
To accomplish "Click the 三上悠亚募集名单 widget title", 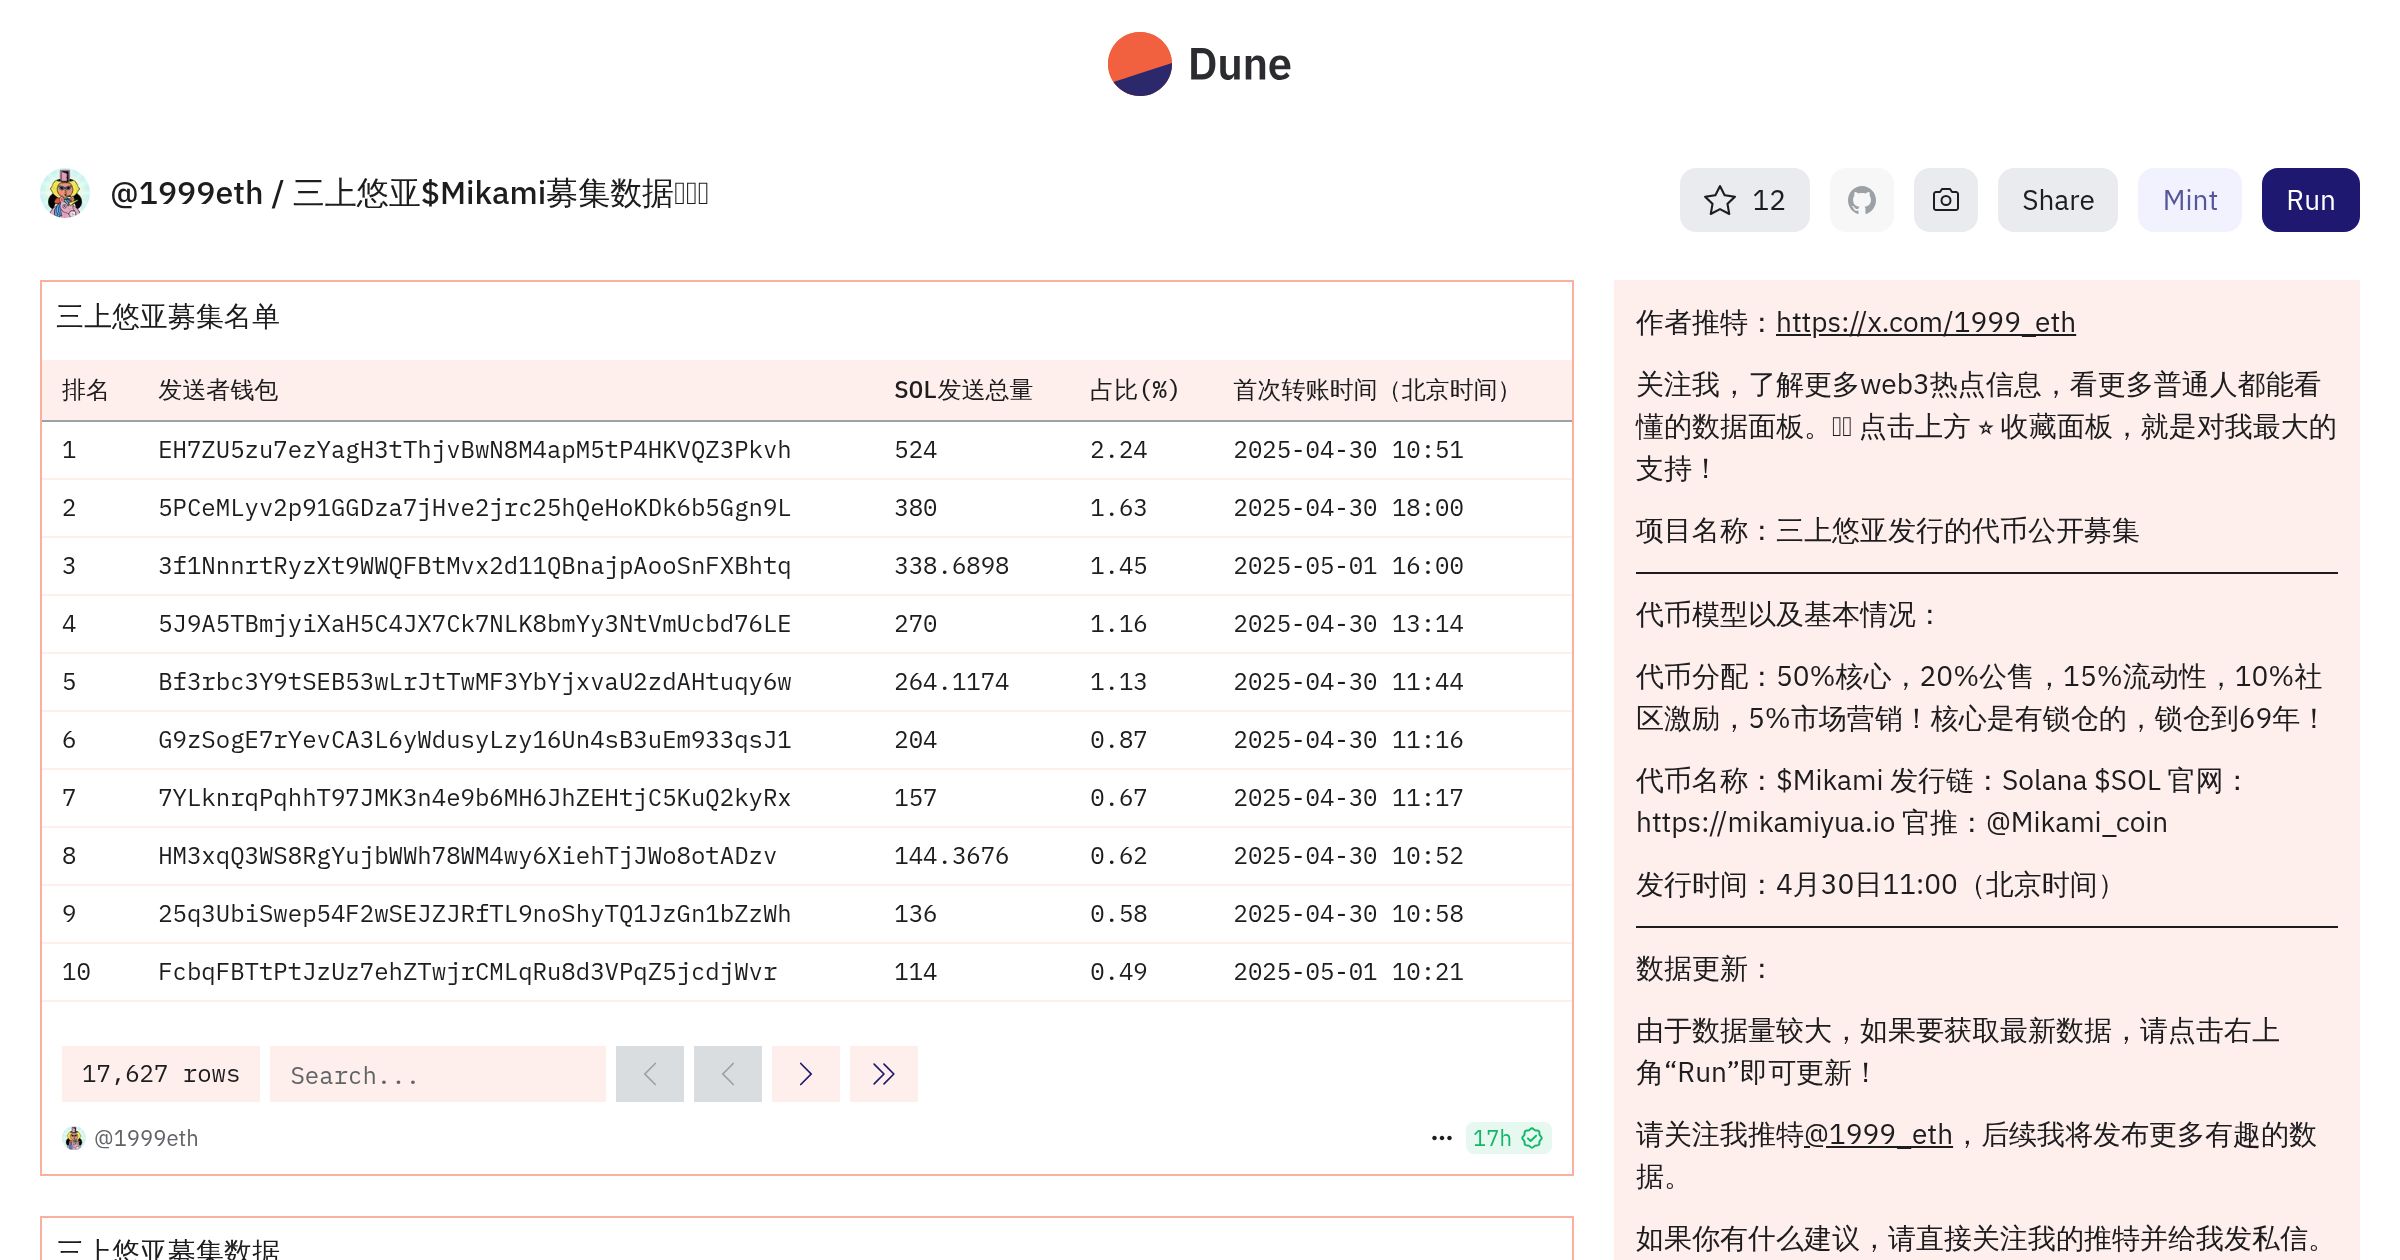I will pos(167,317).
